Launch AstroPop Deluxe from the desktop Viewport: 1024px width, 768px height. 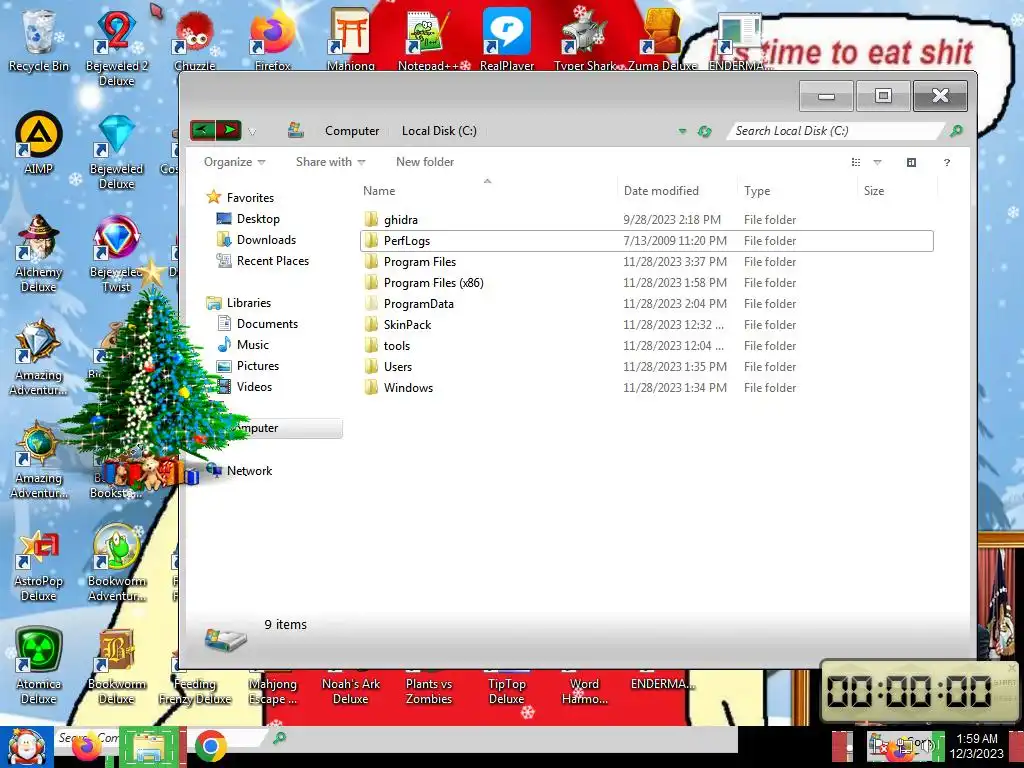[39, 566]
